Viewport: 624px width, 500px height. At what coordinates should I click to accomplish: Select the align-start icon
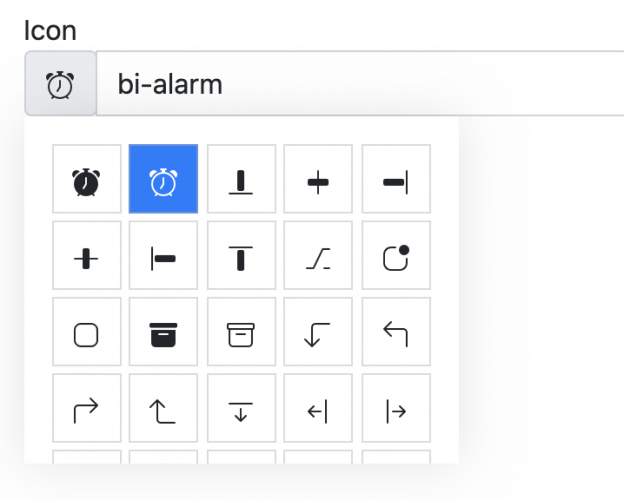163,255
